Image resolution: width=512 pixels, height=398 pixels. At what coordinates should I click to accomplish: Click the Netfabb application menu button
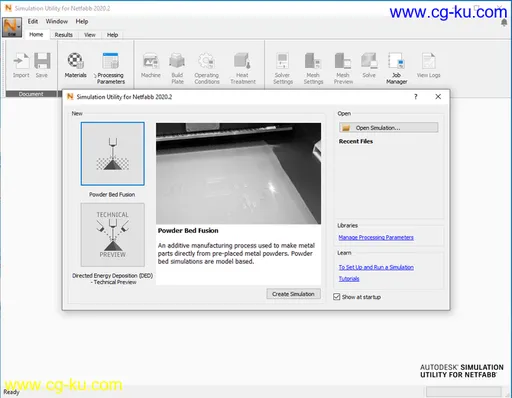tap(12, 27)
